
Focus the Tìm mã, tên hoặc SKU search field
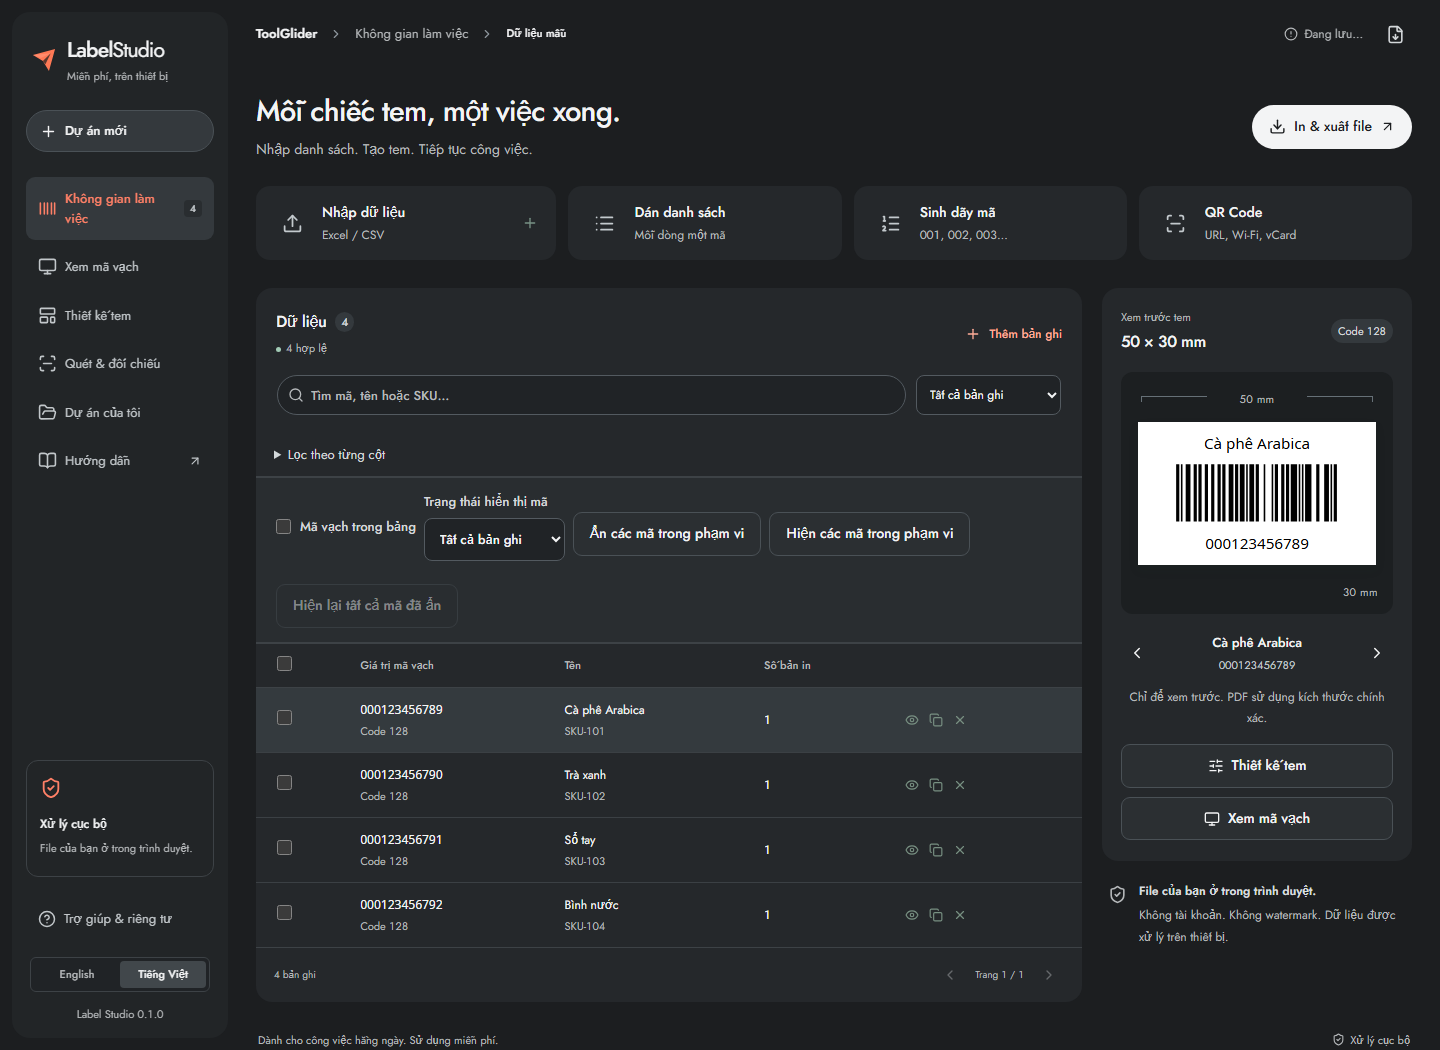[x=591, y=395]
